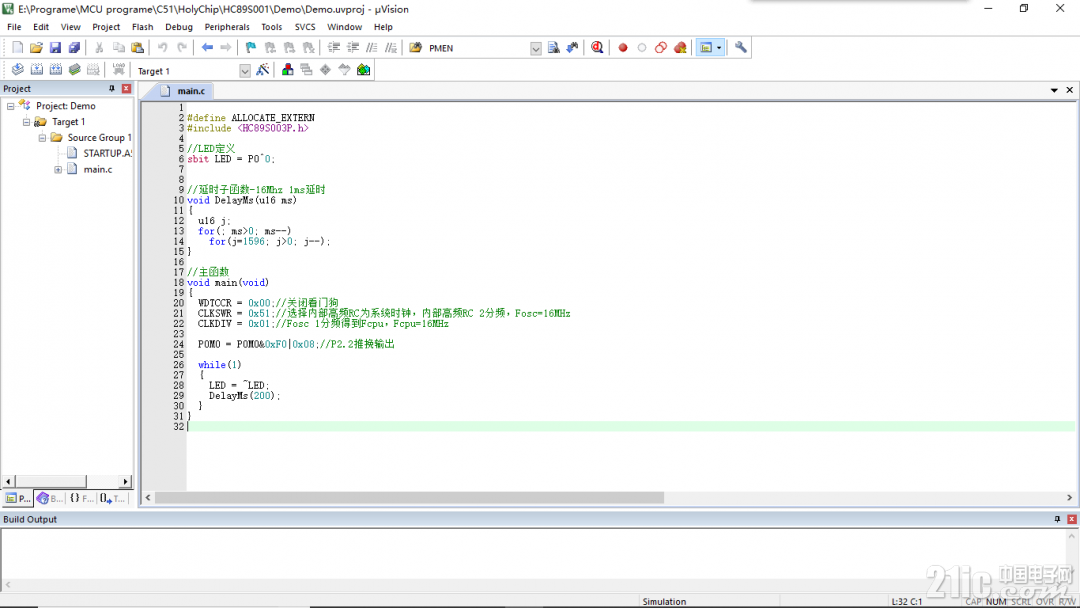
Task: Open the editor tab list dropdown arrow
Action: 1054,90
